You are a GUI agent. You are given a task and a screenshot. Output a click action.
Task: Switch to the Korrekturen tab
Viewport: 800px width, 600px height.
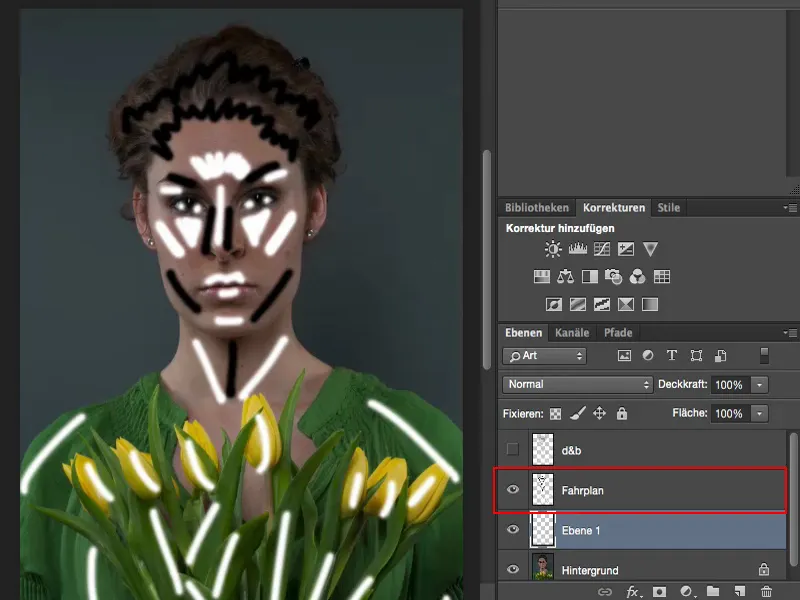tap(614, 208)
